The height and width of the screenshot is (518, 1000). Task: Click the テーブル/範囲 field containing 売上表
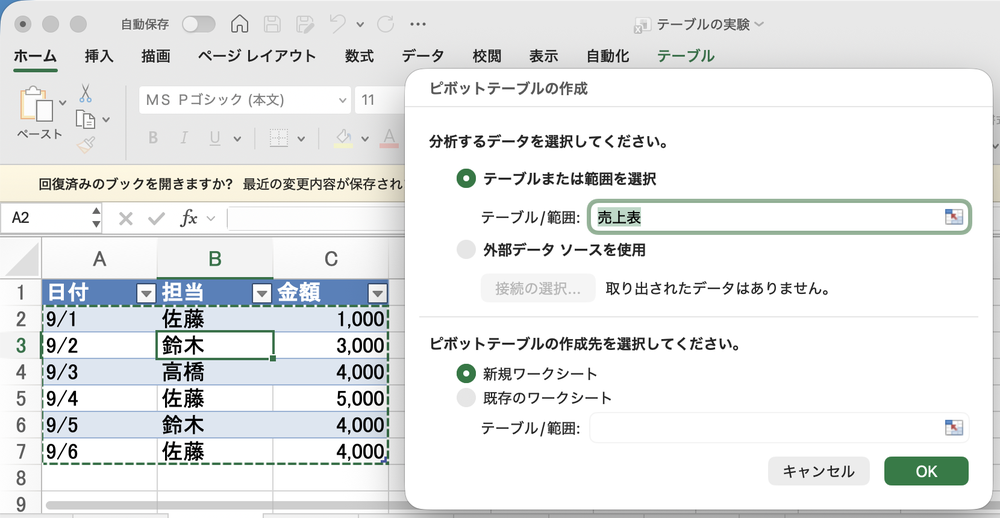779,217
